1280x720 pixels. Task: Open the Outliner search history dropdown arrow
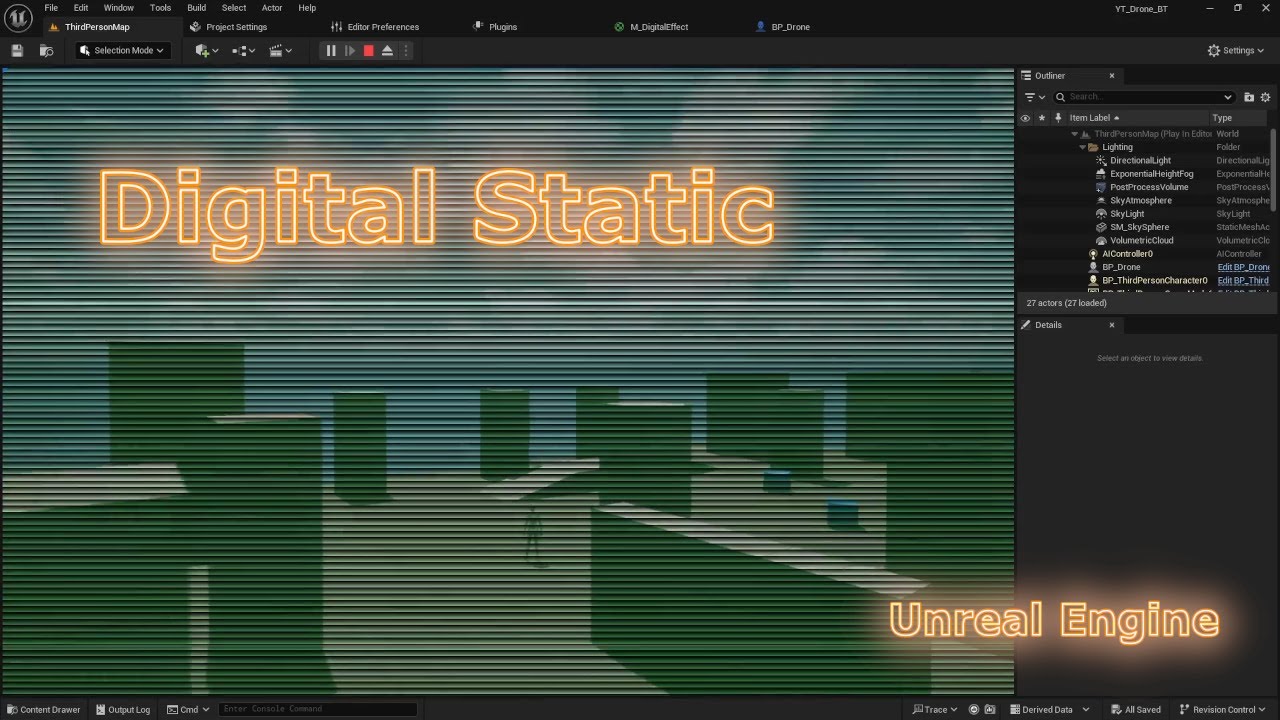click(1228, 97)
